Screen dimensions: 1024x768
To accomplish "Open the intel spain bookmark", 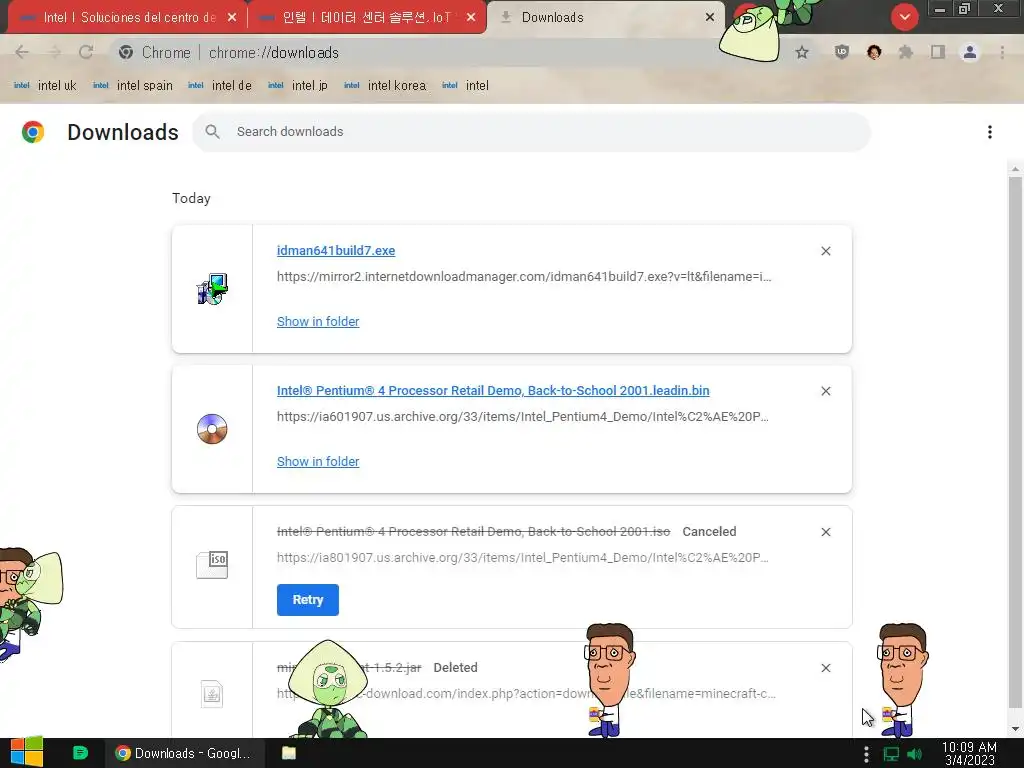I will coord(133,86).
